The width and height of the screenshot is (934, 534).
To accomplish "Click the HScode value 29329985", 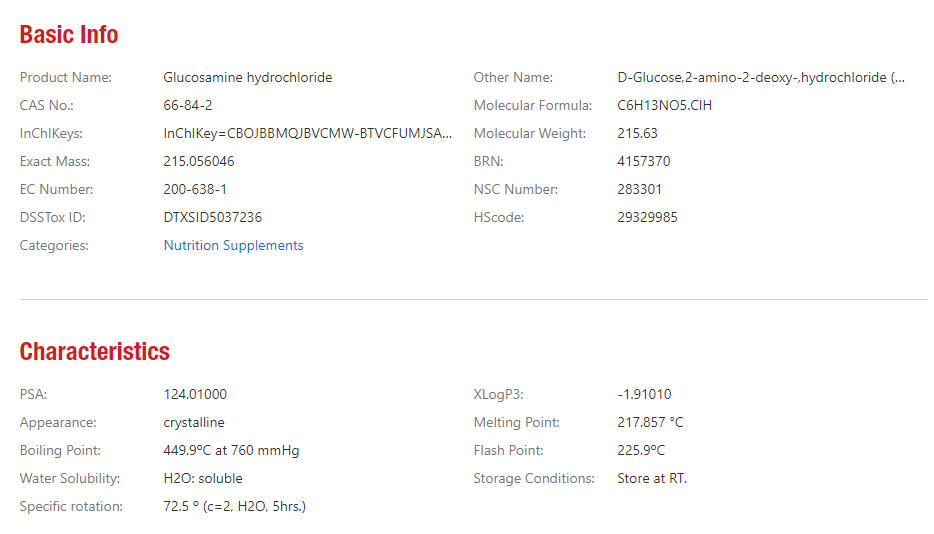I will click(x=647, y=218).
